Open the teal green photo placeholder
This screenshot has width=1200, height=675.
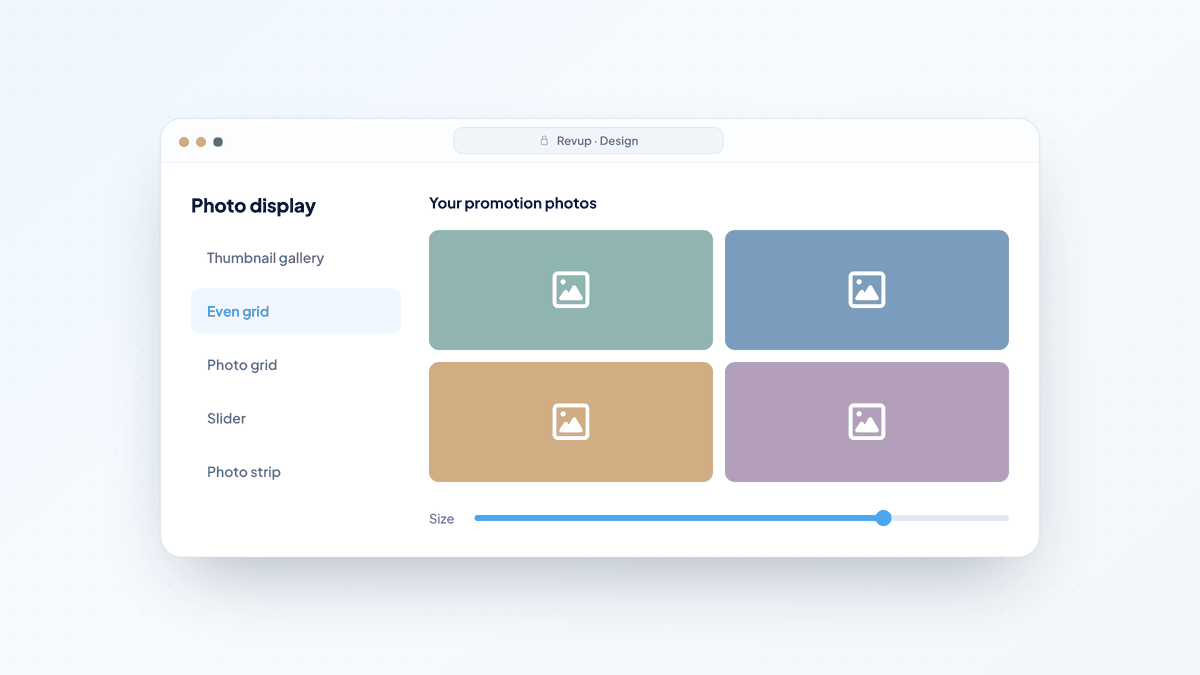[571, 290]
